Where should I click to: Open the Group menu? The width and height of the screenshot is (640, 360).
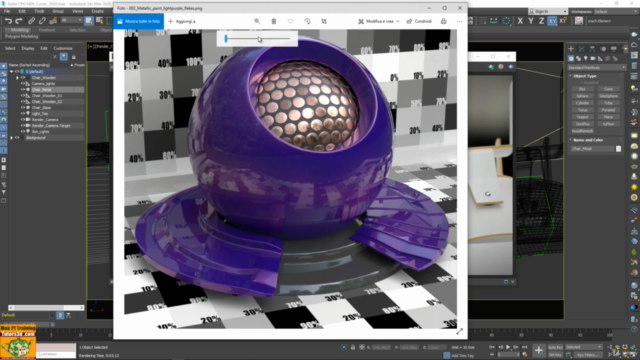coord(58,11)
